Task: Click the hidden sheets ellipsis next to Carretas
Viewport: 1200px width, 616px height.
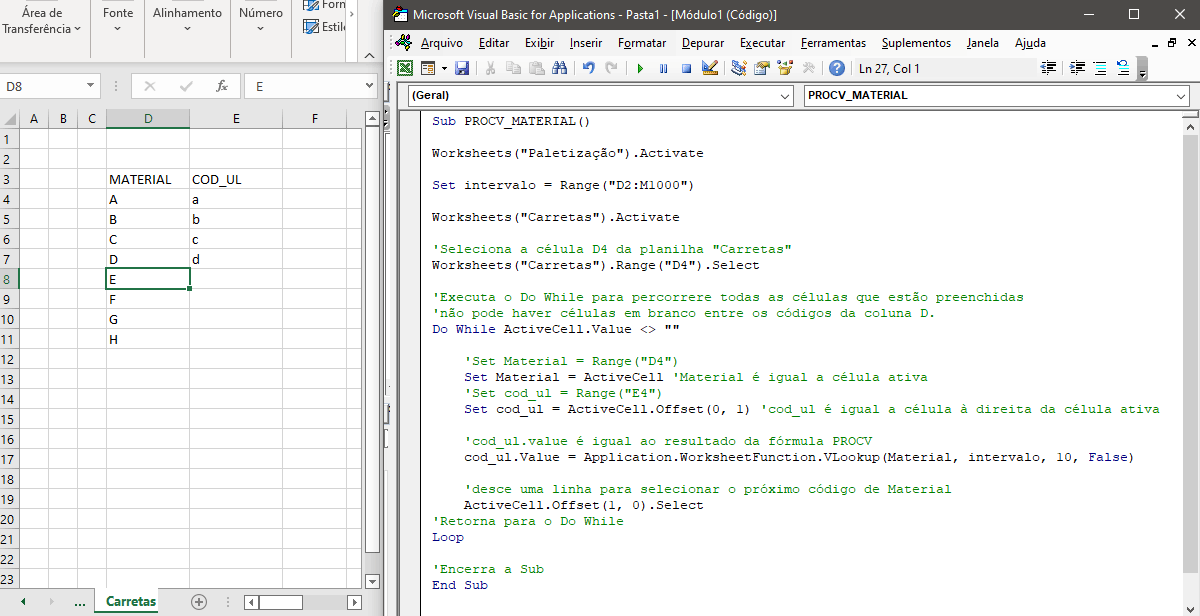Action: pyautogui.click(x=80, y=603)
